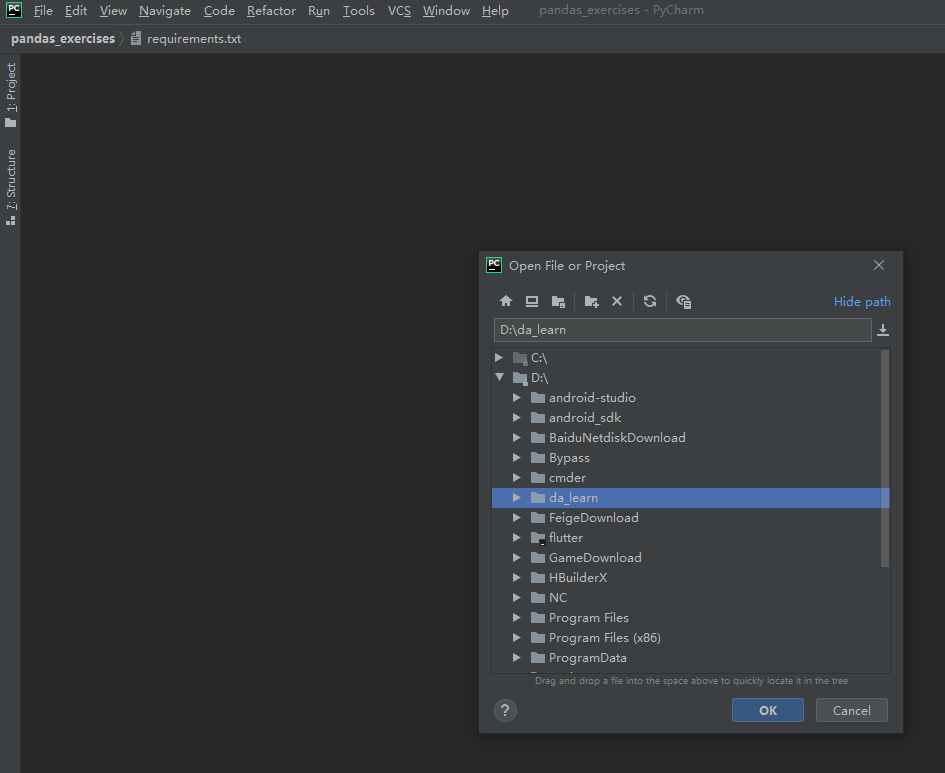Click requirements.txt file icon in breadcrumb
945x773 pixels.
(136, 39)
